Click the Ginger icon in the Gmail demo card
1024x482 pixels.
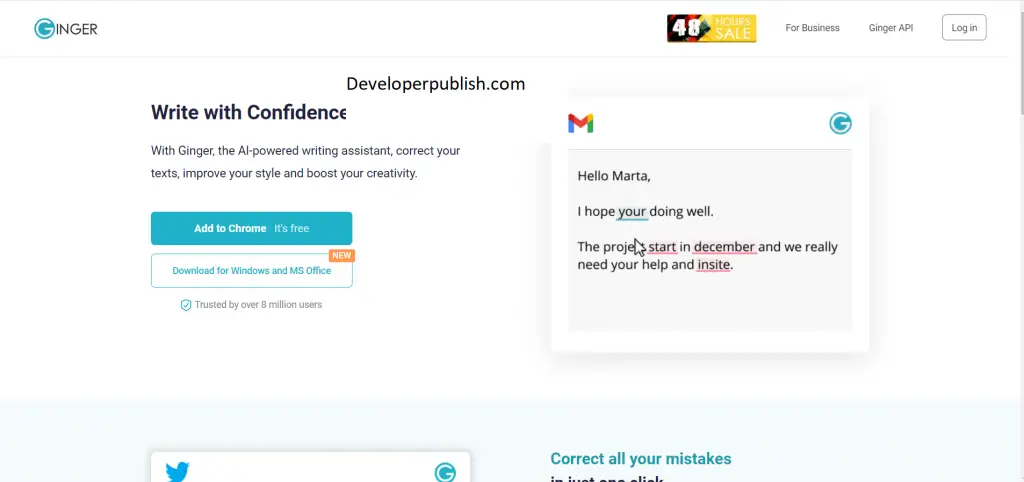point(840,123)
